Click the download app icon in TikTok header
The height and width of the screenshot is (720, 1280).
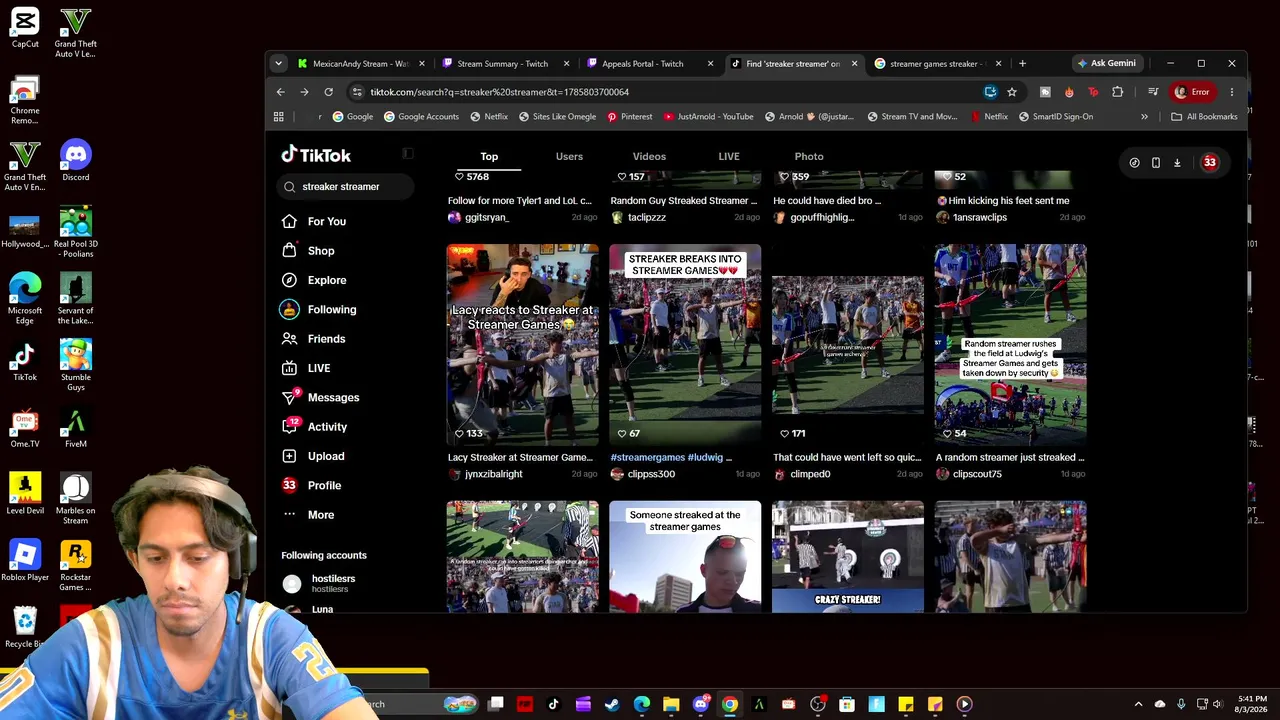point(1177,162)
